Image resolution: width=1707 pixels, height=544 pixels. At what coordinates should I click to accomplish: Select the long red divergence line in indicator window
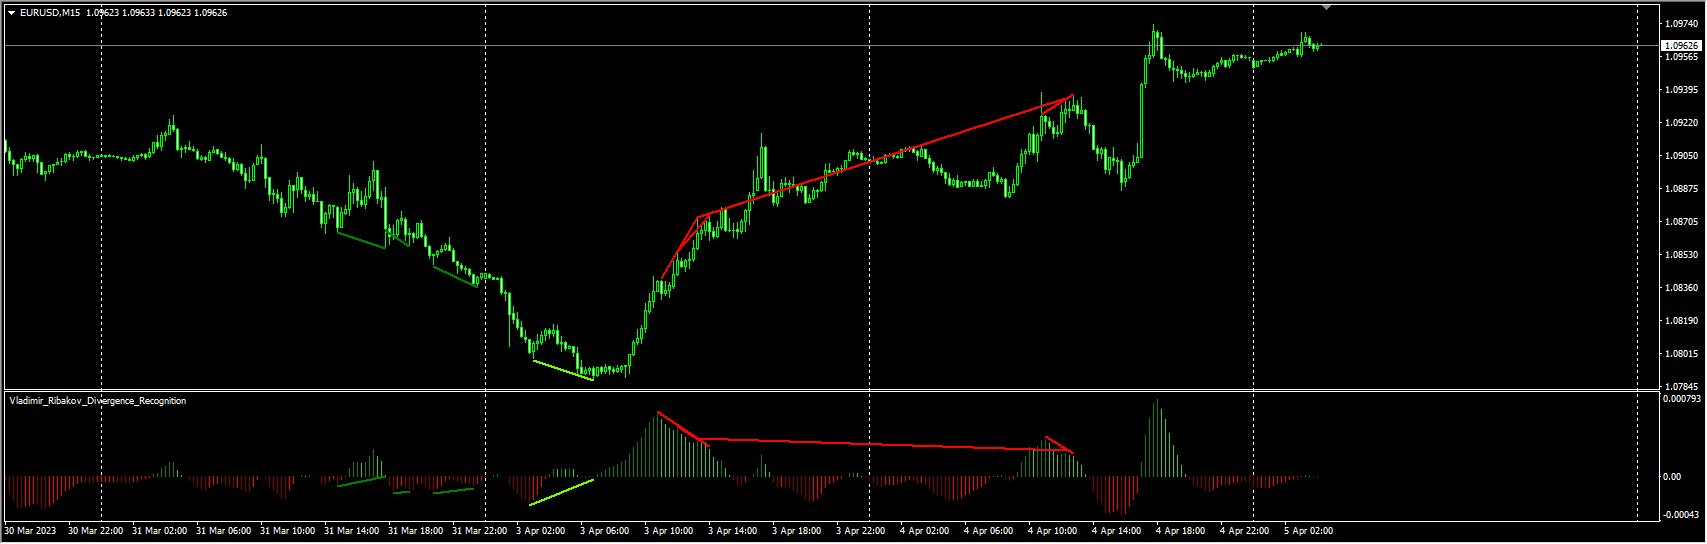[885, 445]
